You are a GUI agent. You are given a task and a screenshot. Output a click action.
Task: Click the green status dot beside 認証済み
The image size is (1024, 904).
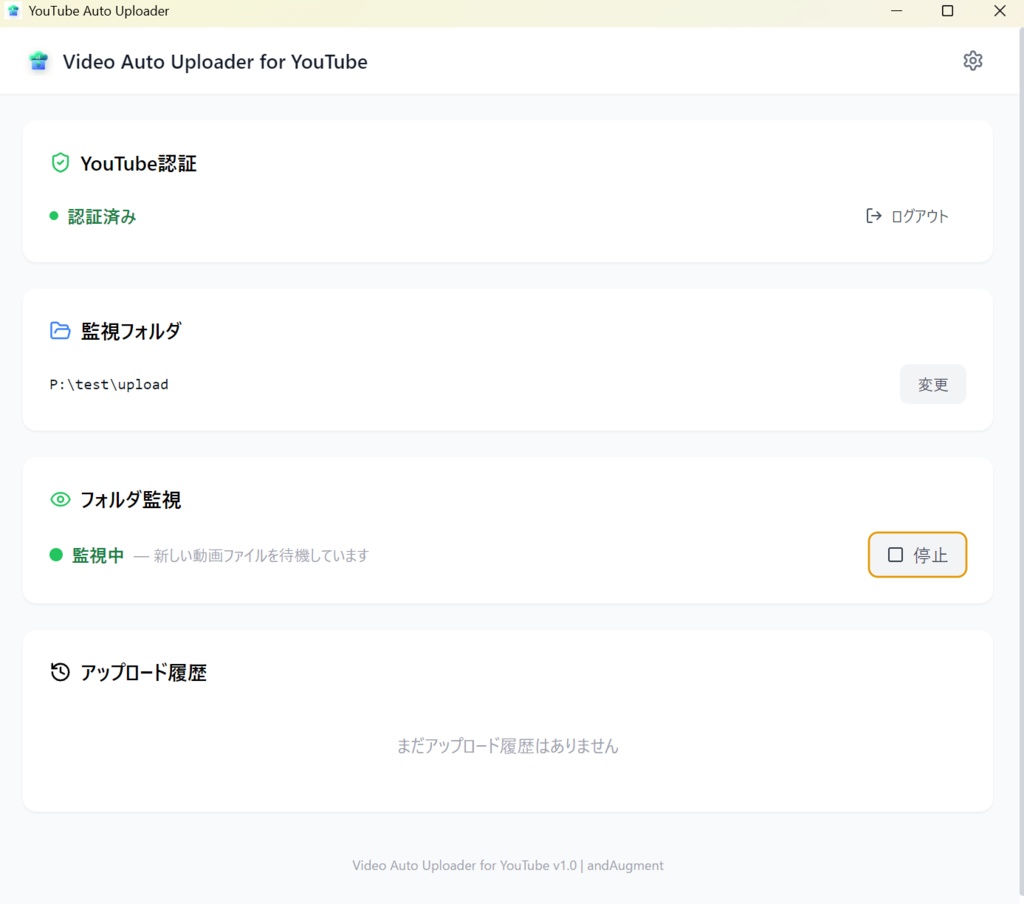(x=54, y=216)
